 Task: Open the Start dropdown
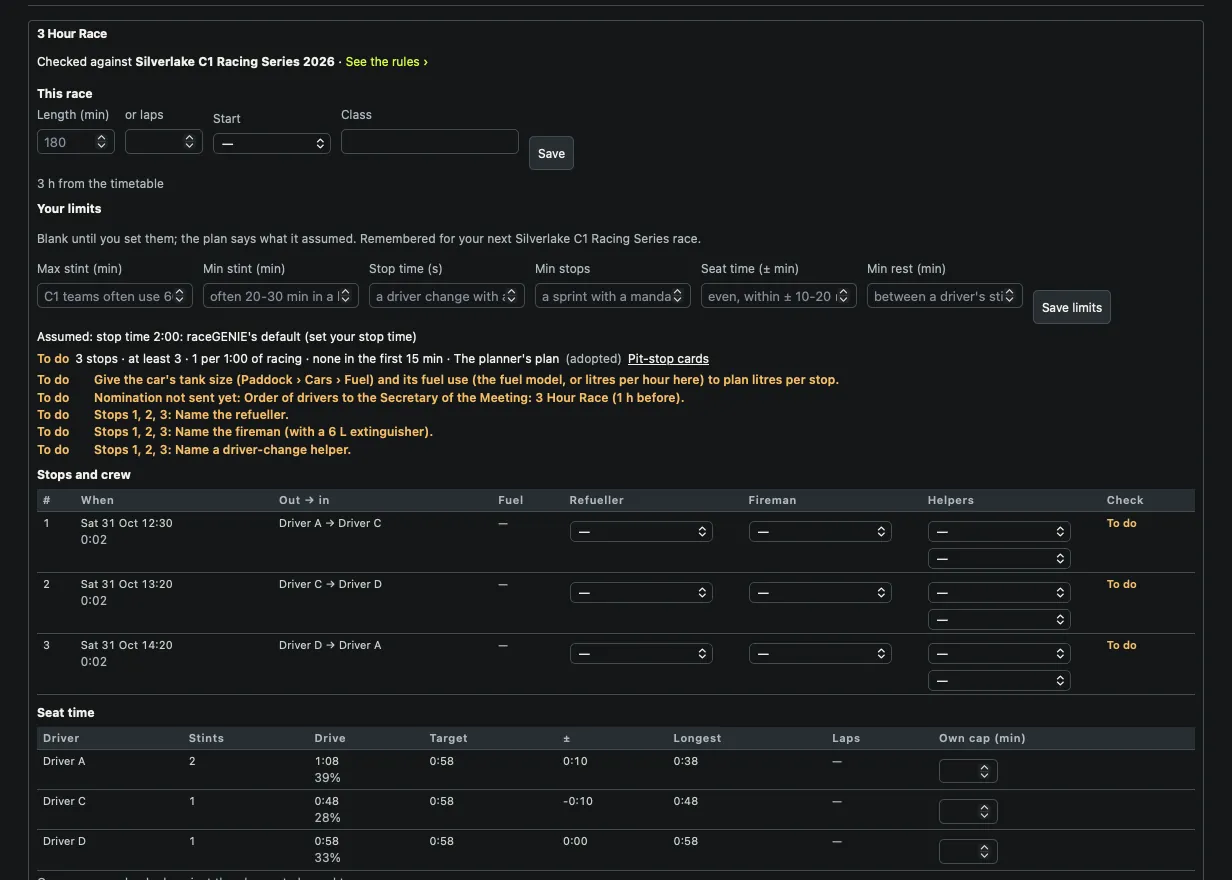[x=272, y=144]
